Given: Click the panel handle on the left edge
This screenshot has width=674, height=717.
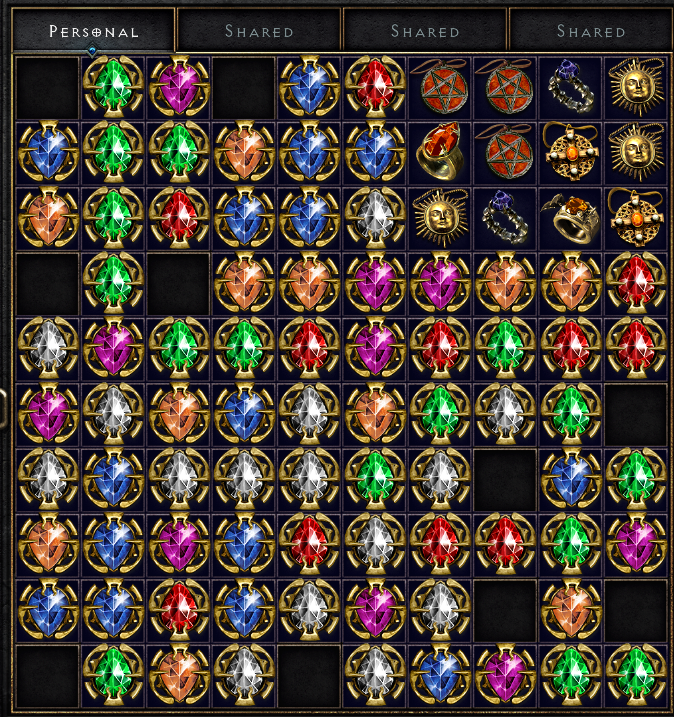Looking at the screenshot, I should 3,408.
